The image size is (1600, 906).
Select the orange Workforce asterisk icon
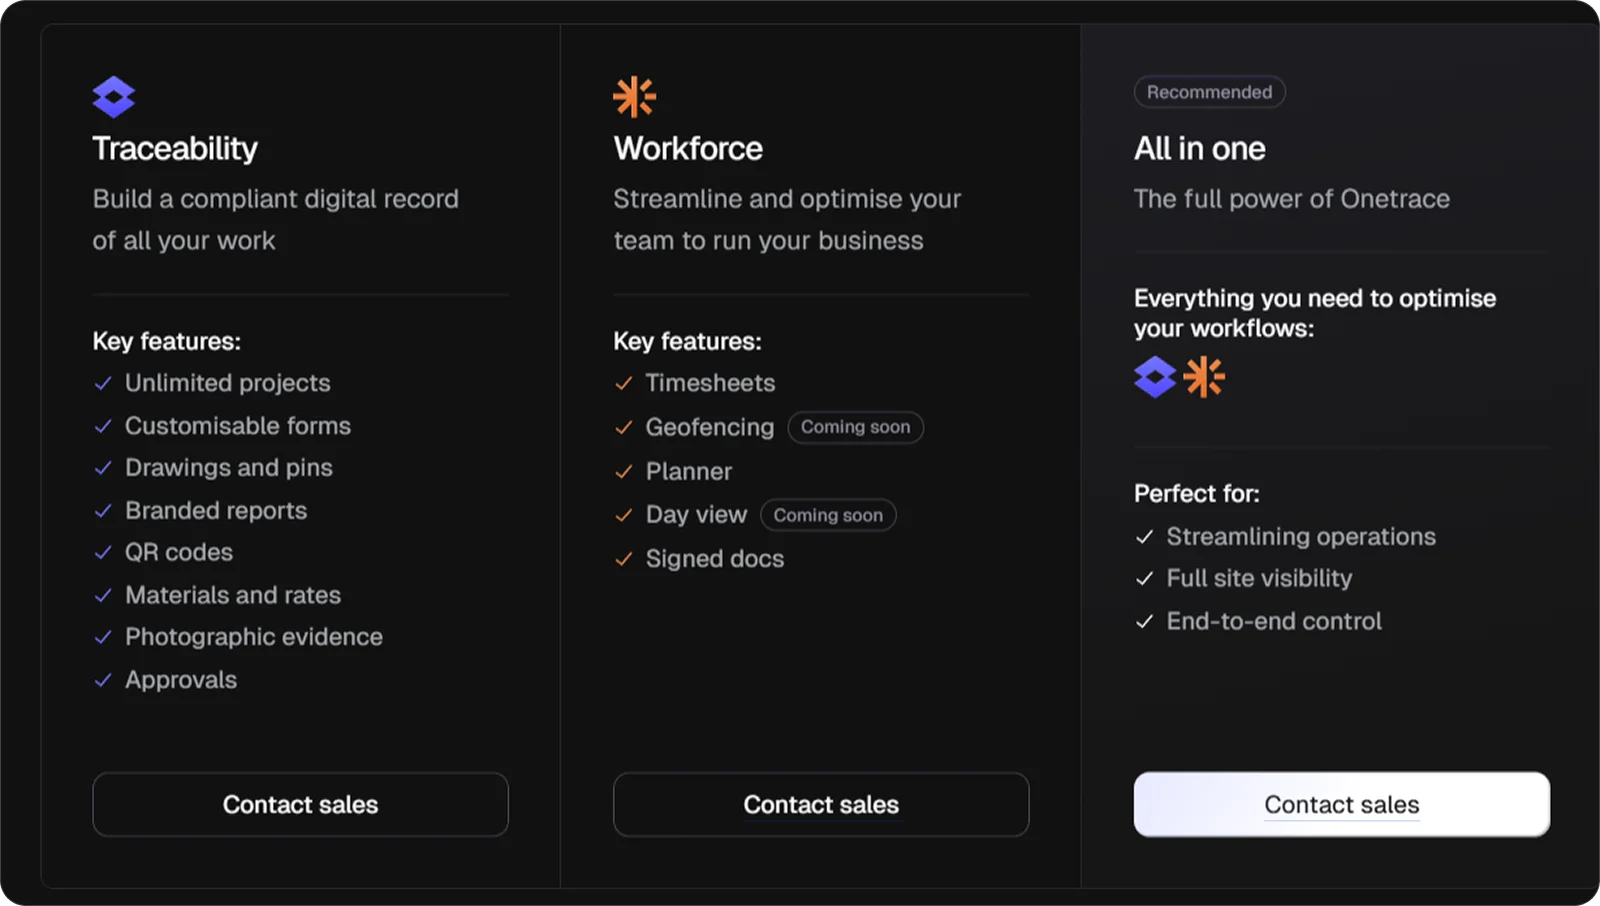[x=636, y=95]
